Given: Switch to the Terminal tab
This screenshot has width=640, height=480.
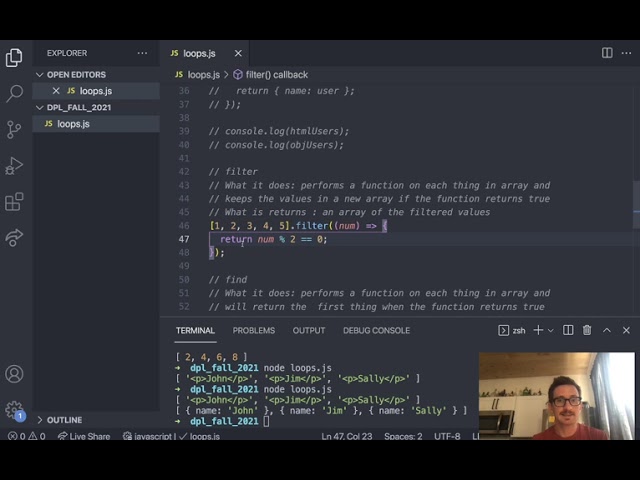Looking at the screenshot, I should click(195, 331).
